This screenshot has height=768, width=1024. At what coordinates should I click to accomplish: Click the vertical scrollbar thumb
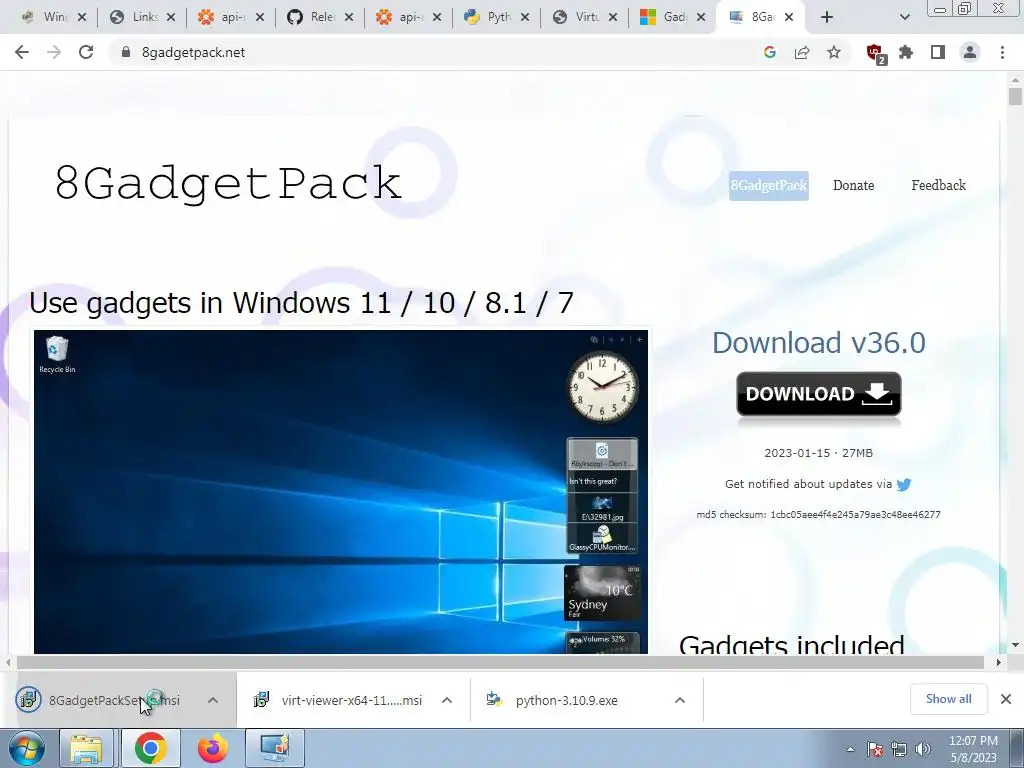click(1015, 95)
